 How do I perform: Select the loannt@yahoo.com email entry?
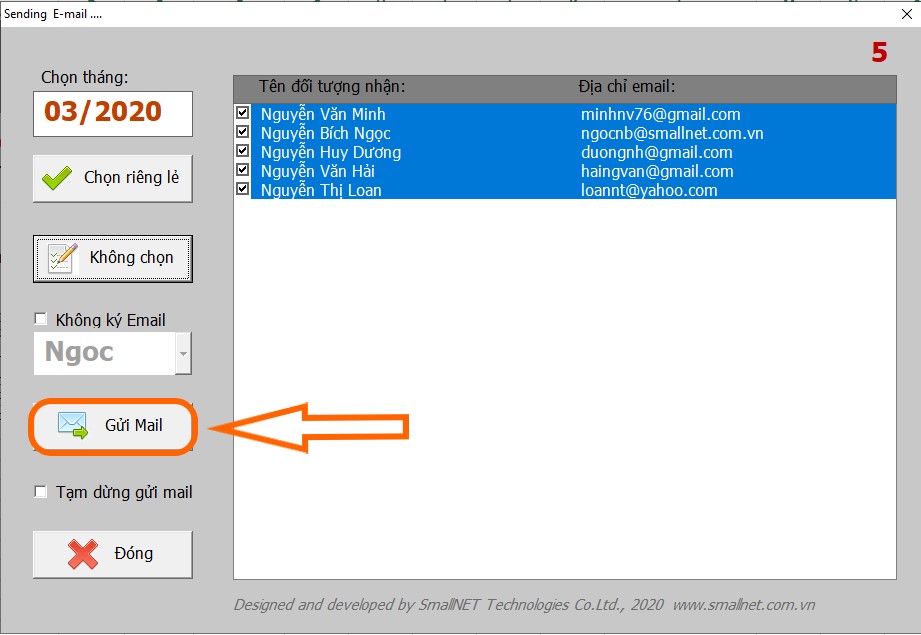pyautogui.click(x=649, y=190)
